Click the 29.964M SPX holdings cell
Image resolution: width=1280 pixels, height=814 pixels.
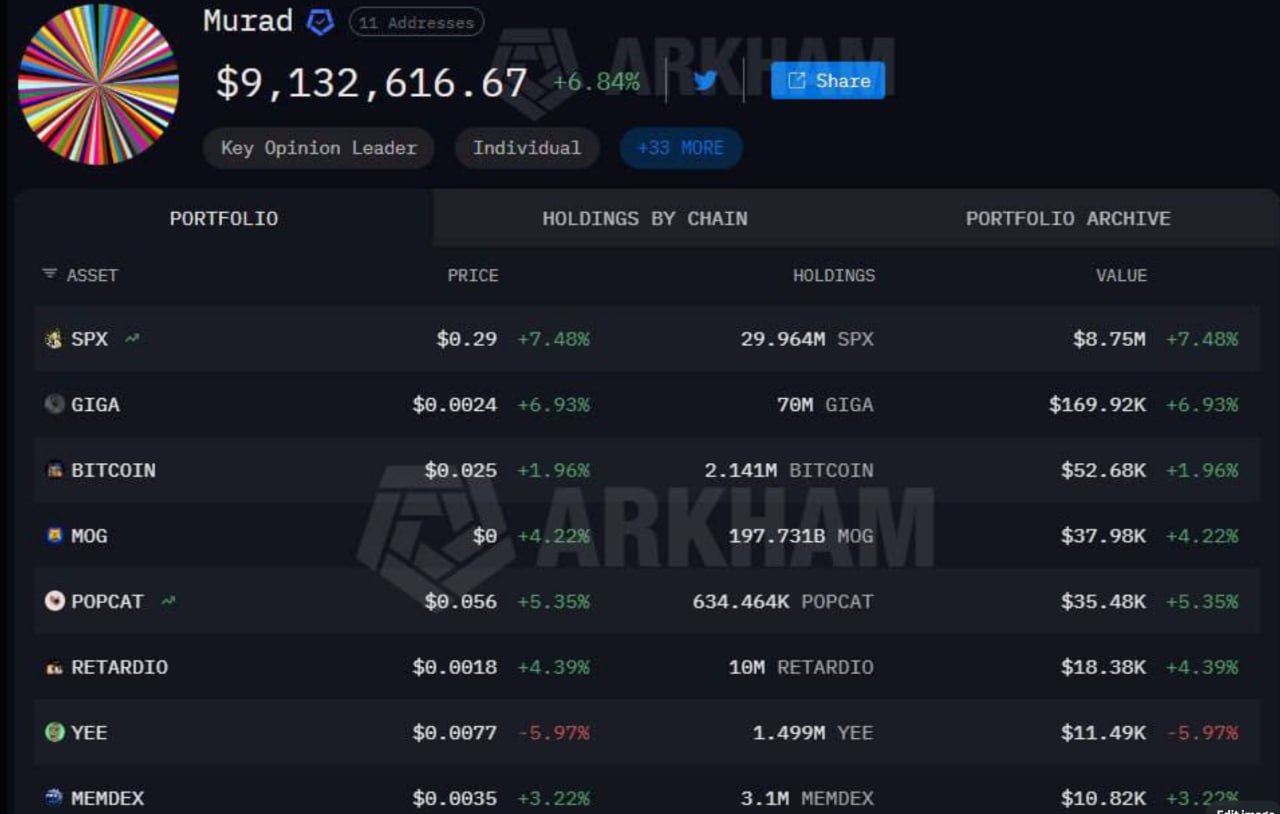tap(807, 339)
